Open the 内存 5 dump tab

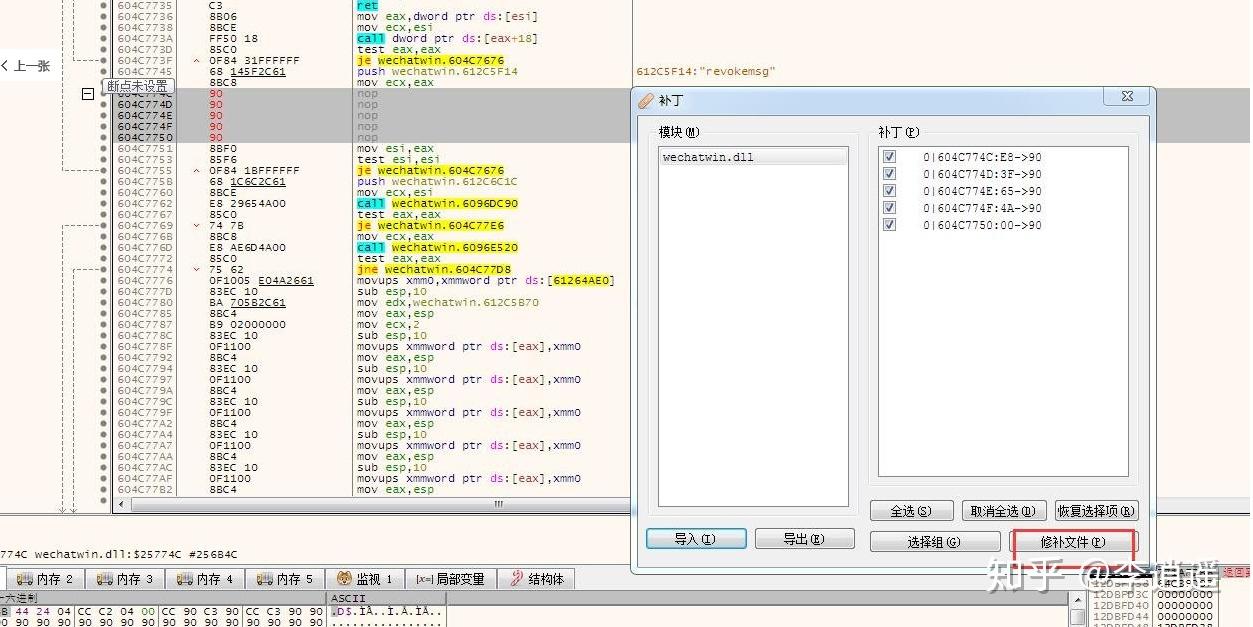tap(286, 579)
